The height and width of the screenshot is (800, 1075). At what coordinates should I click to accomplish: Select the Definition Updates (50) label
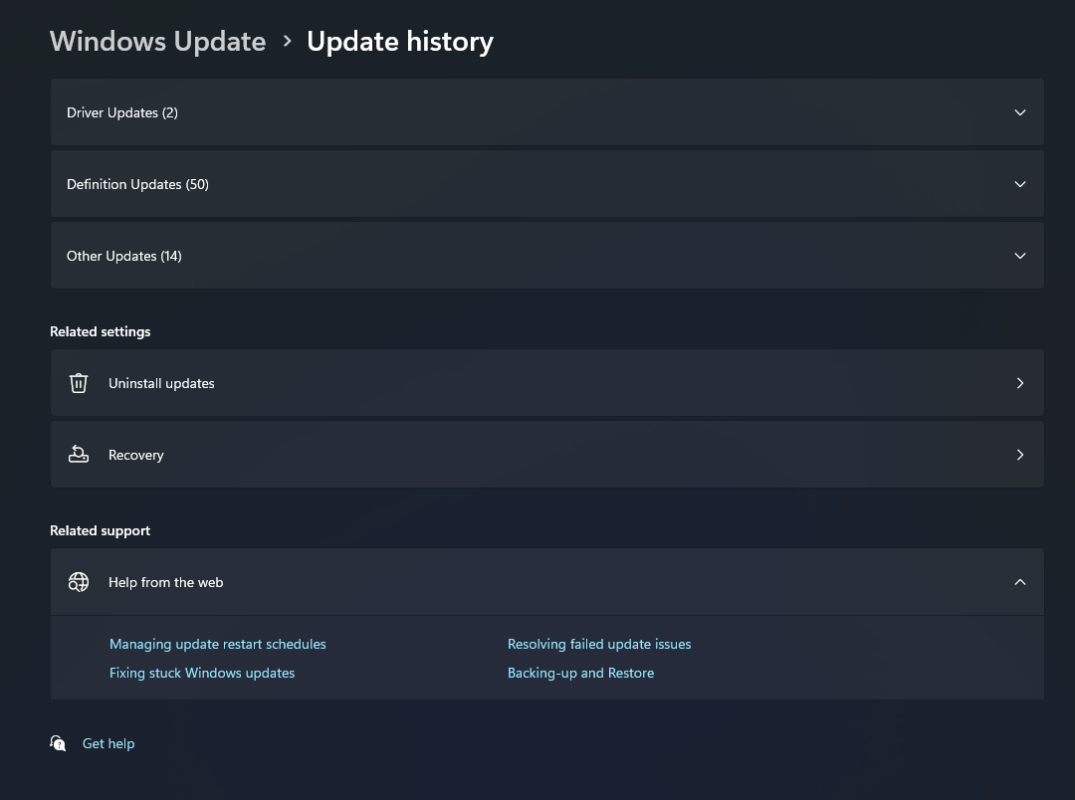pos(137,184)
